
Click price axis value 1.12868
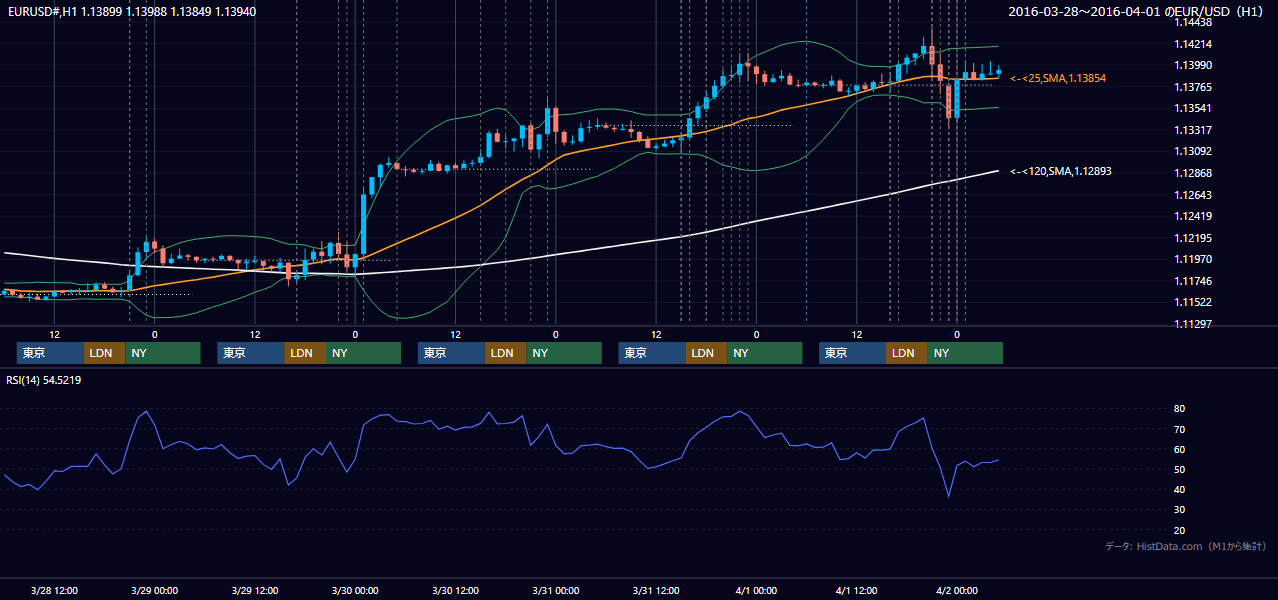click(x=1192, y=173)
